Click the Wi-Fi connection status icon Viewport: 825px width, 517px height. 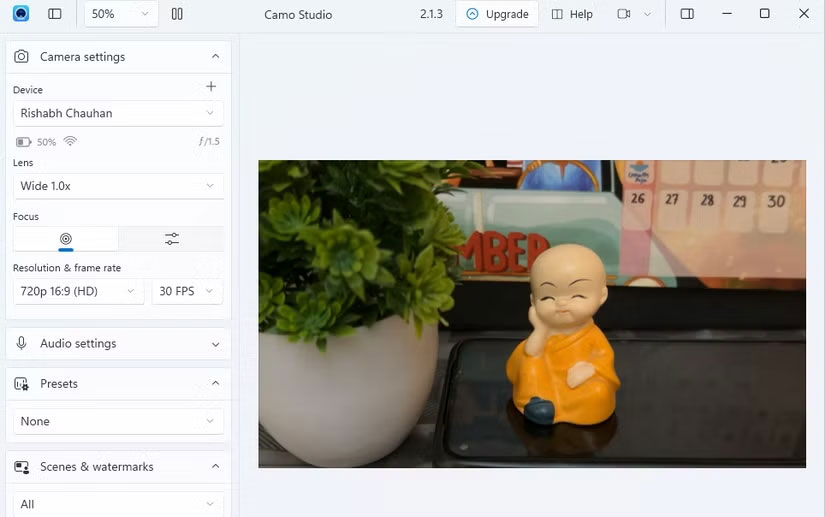pyautogui.click(x=70, y=142)
